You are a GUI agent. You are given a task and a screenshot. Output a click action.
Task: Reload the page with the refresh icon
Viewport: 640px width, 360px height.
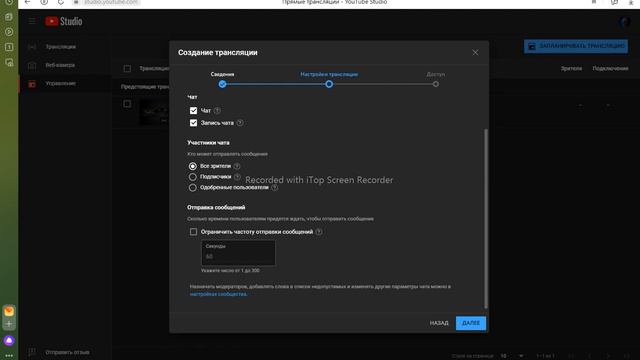(x=60, y=2)
